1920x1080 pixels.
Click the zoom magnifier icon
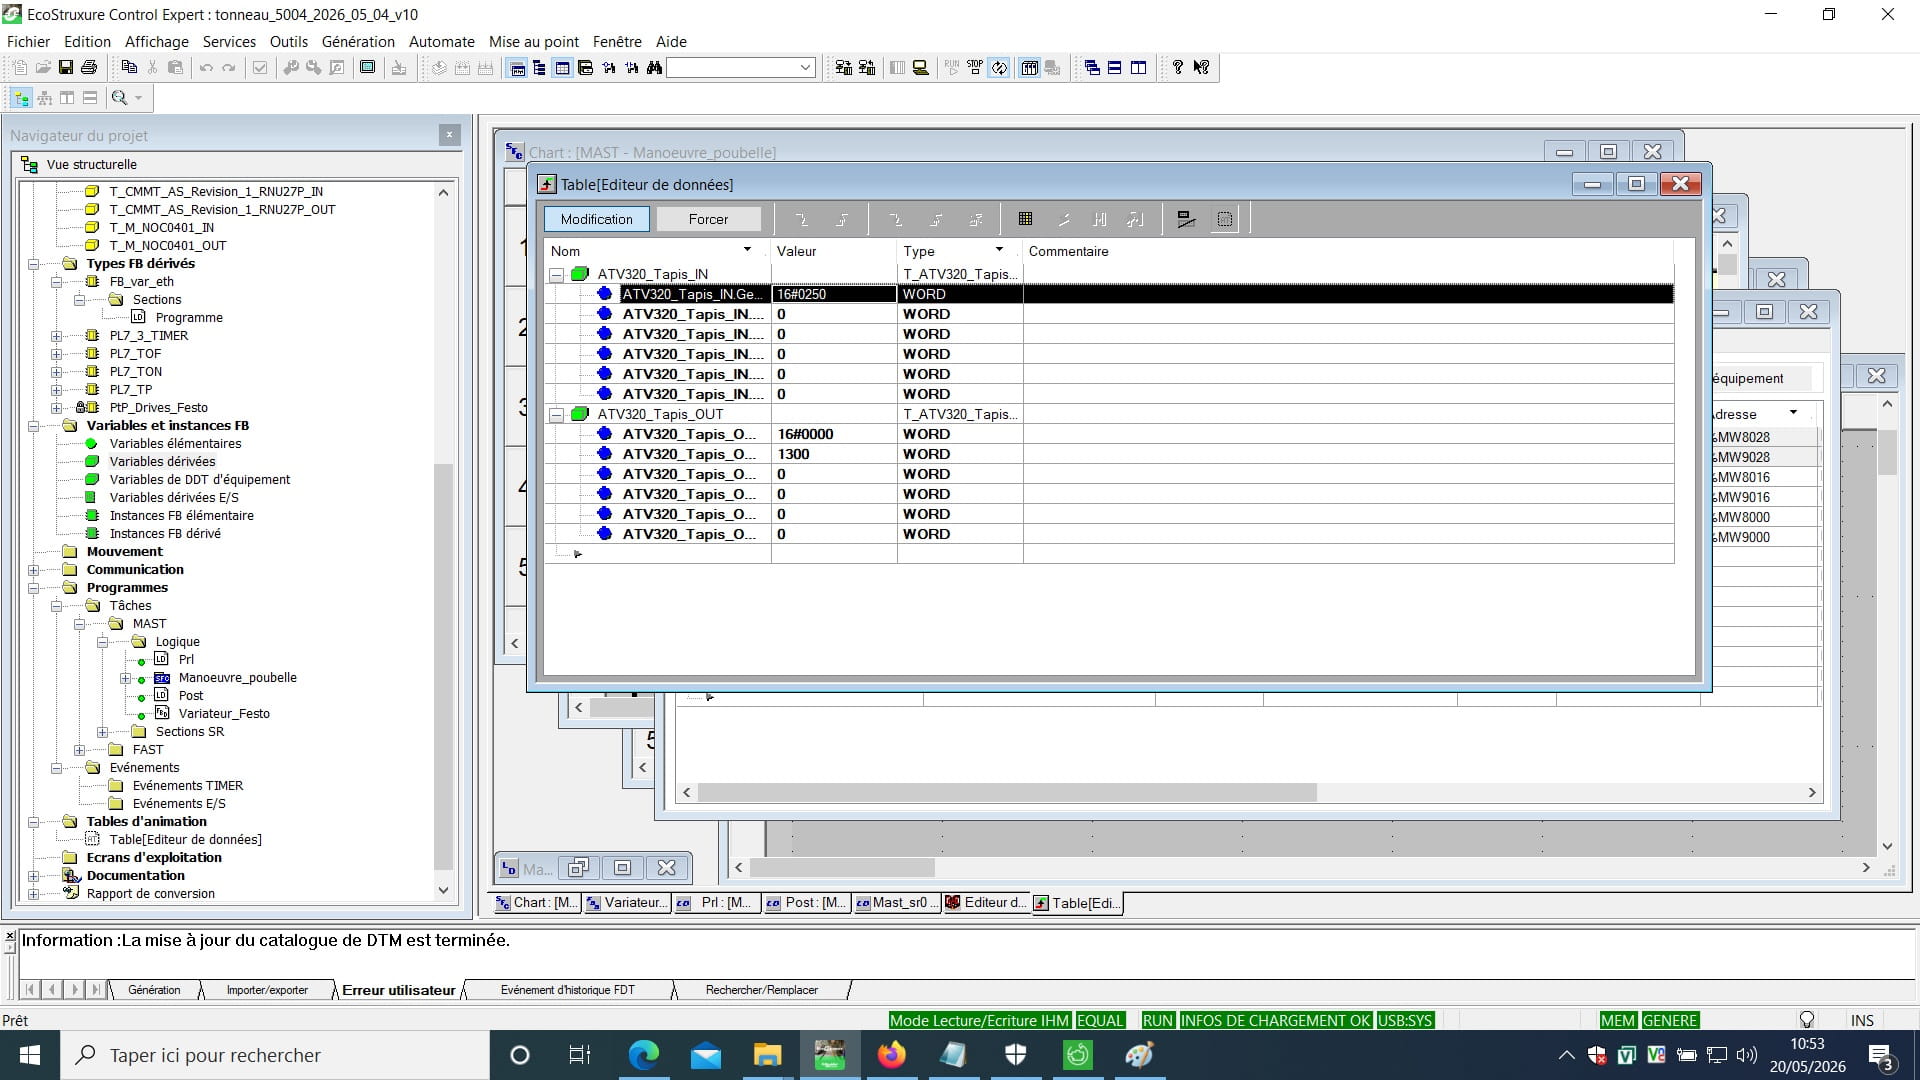(x=119, y=98)
